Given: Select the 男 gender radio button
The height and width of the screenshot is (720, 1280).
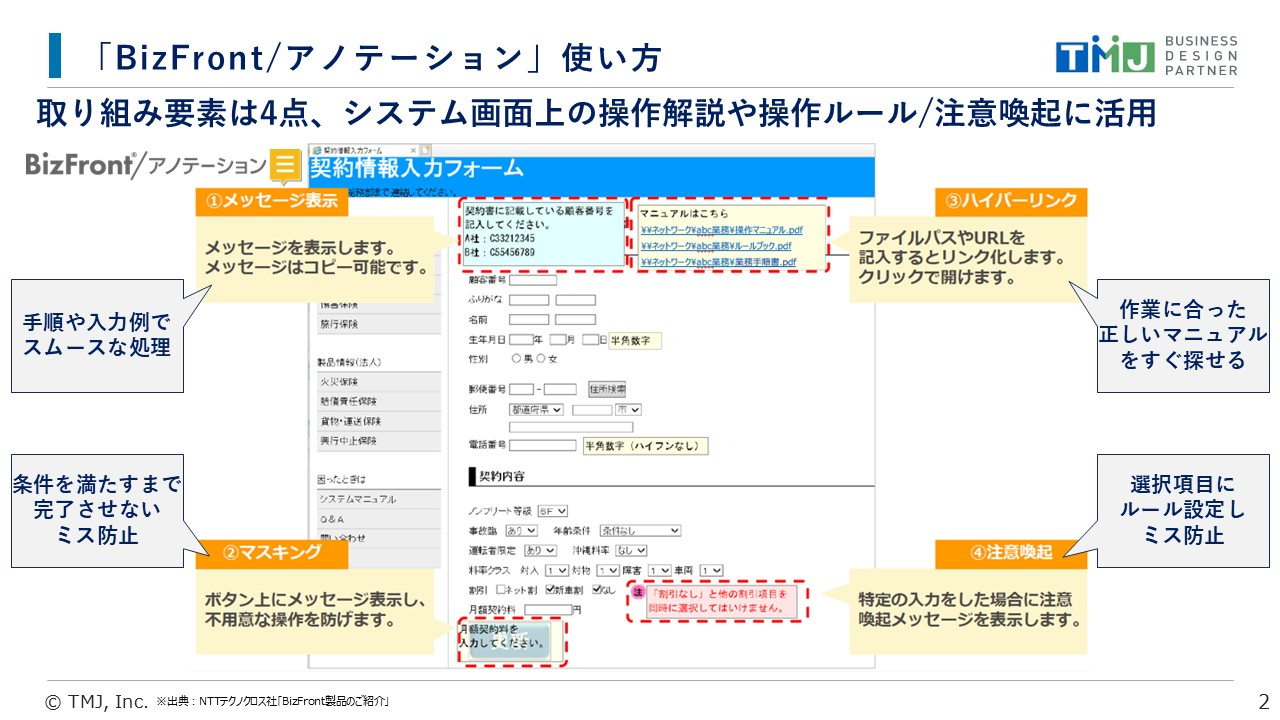Looking at the screenshot, I should click(x=516, y=359).
